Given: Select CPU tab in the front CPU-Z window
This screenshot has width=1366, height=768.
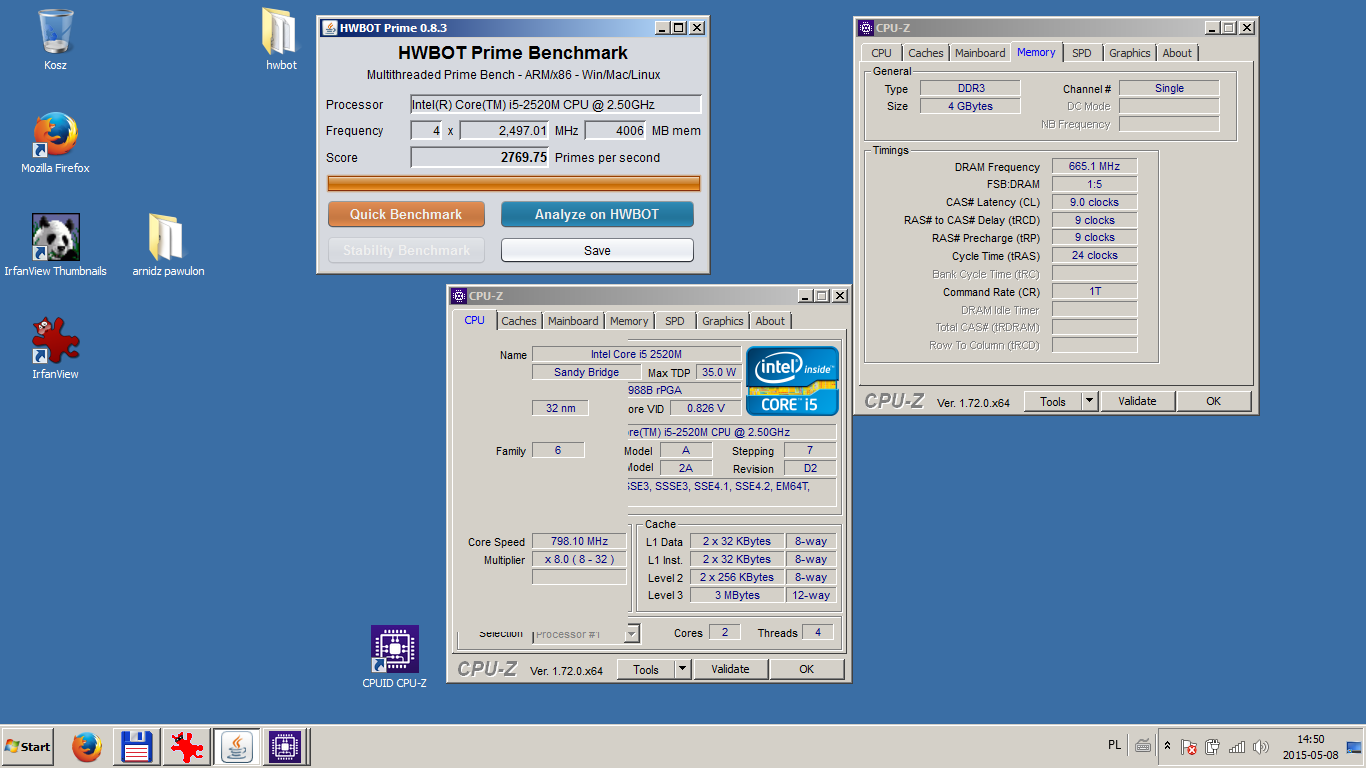Looking at the screenshot, I should click(x=474, y=320).
